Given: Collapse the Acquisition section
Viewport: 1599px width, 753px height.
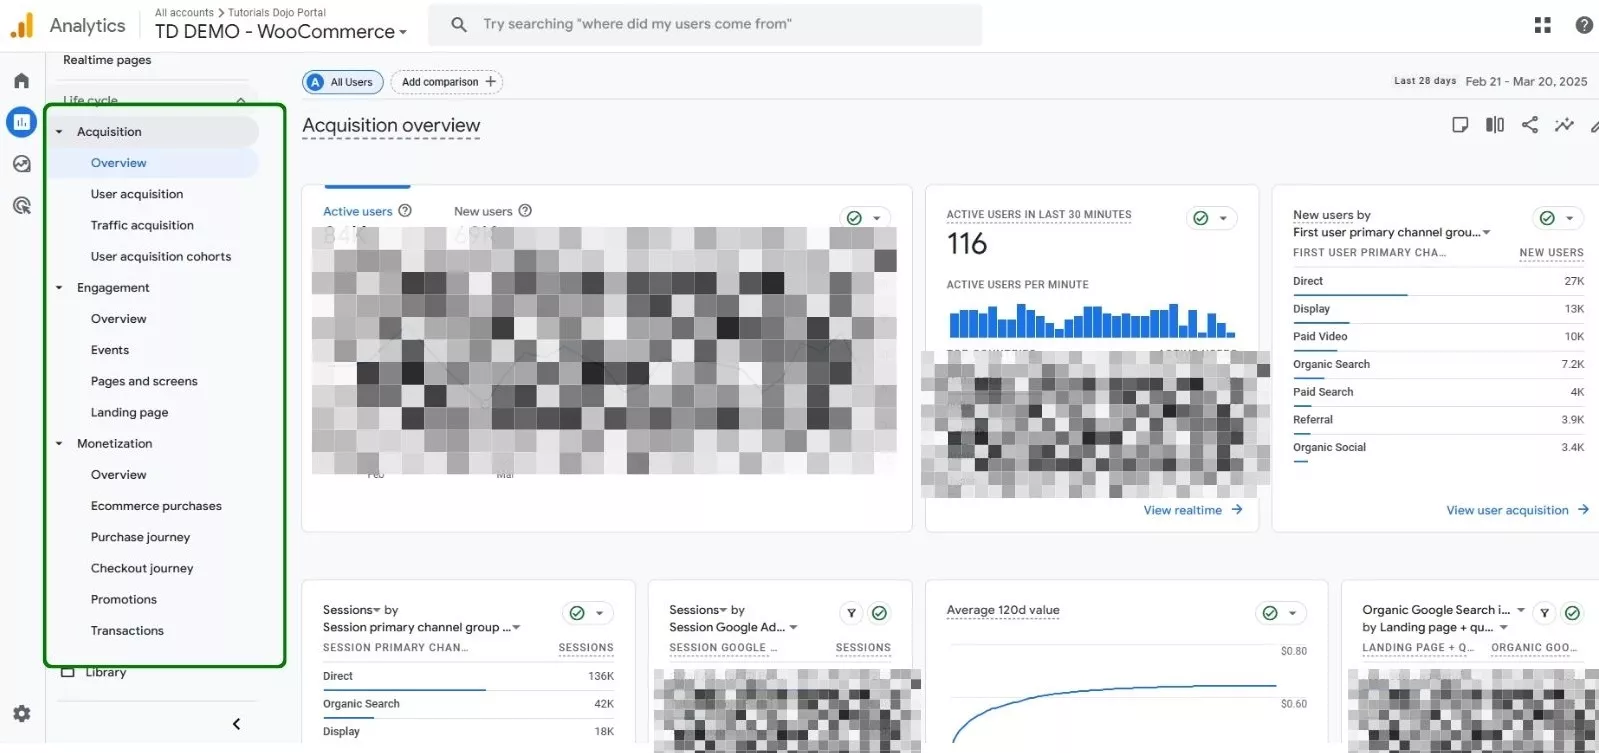Looking at the screenshot, I should 59,132.
